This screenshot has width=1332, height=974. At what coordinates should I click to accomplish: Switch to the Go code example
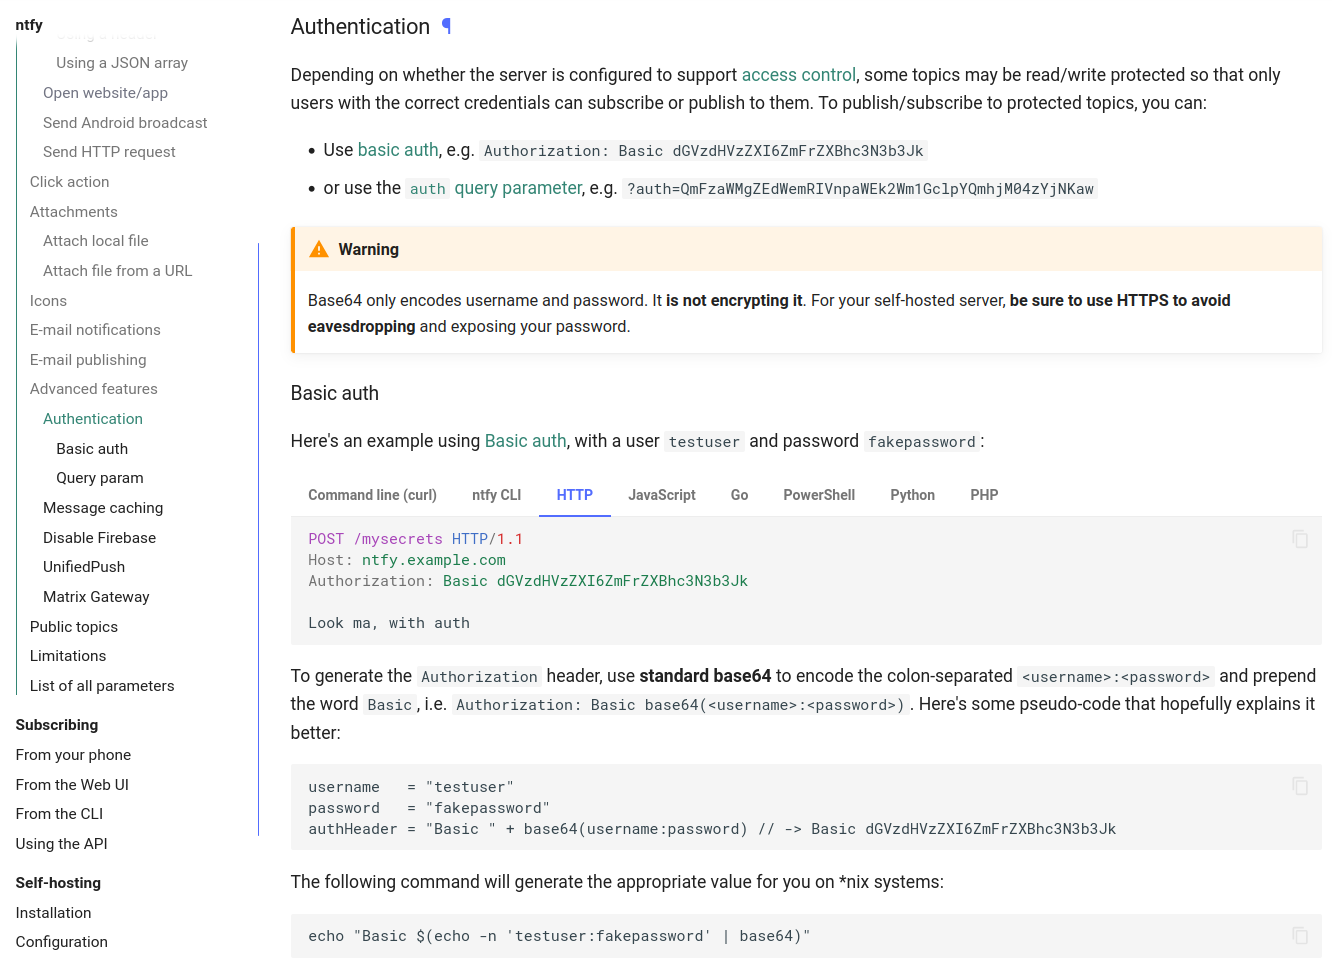tap(739, 495)
